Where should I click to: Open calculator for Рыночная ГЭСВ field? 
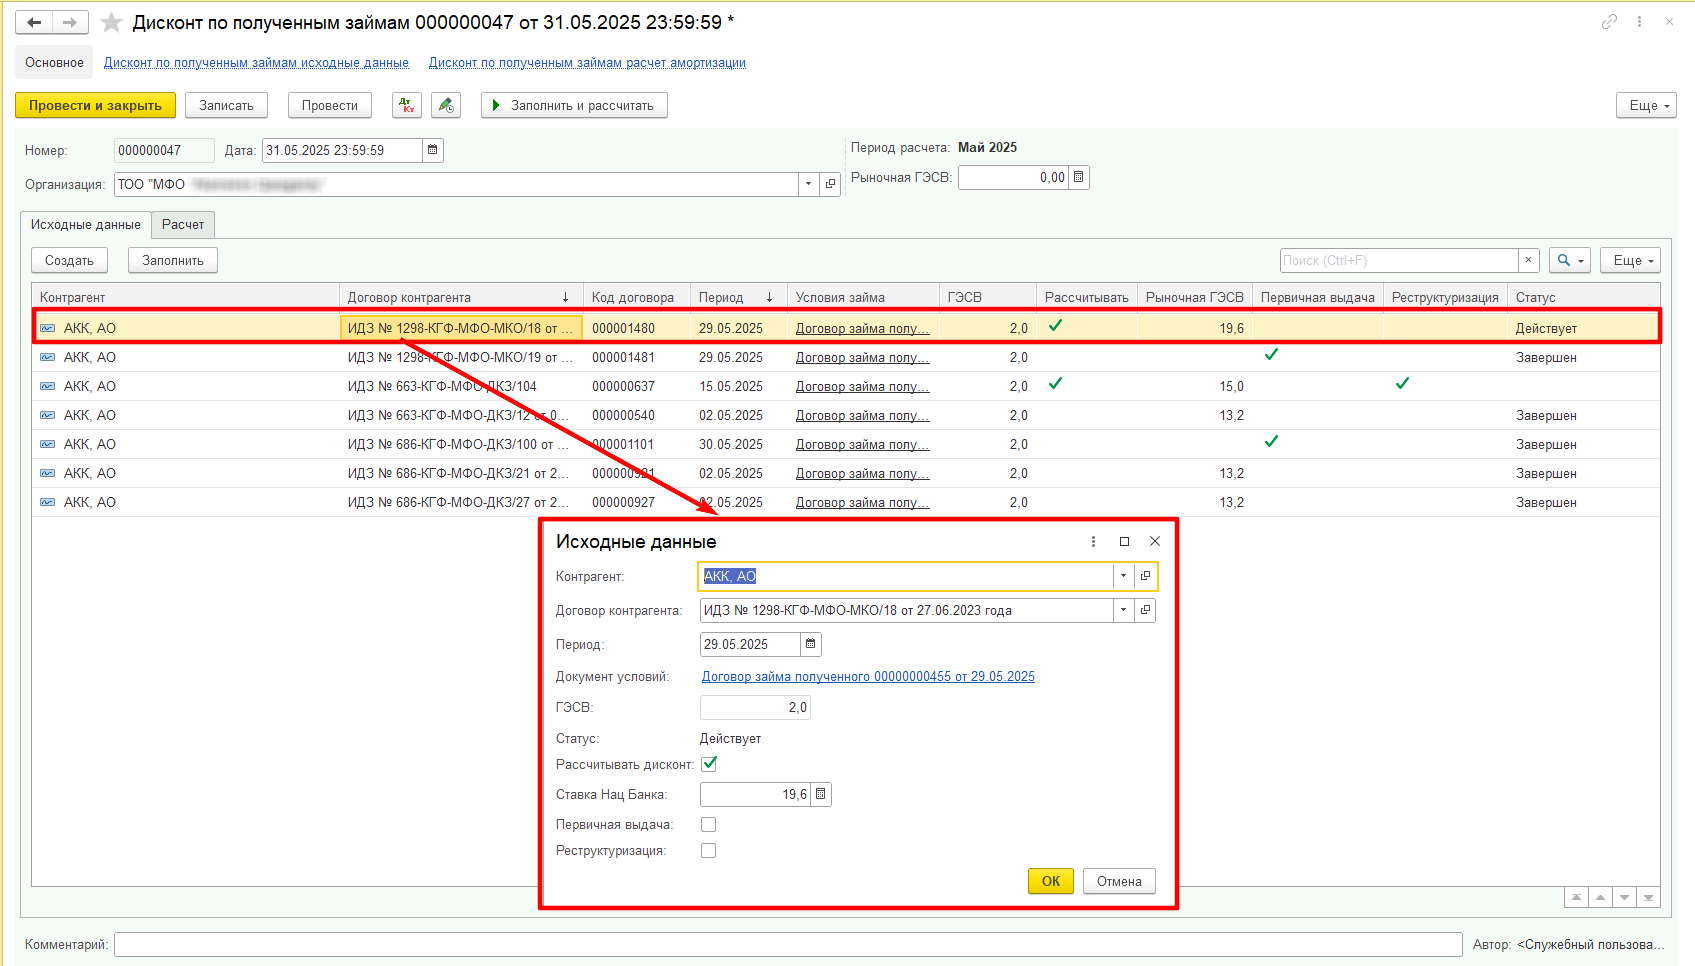coord(1078,177)
